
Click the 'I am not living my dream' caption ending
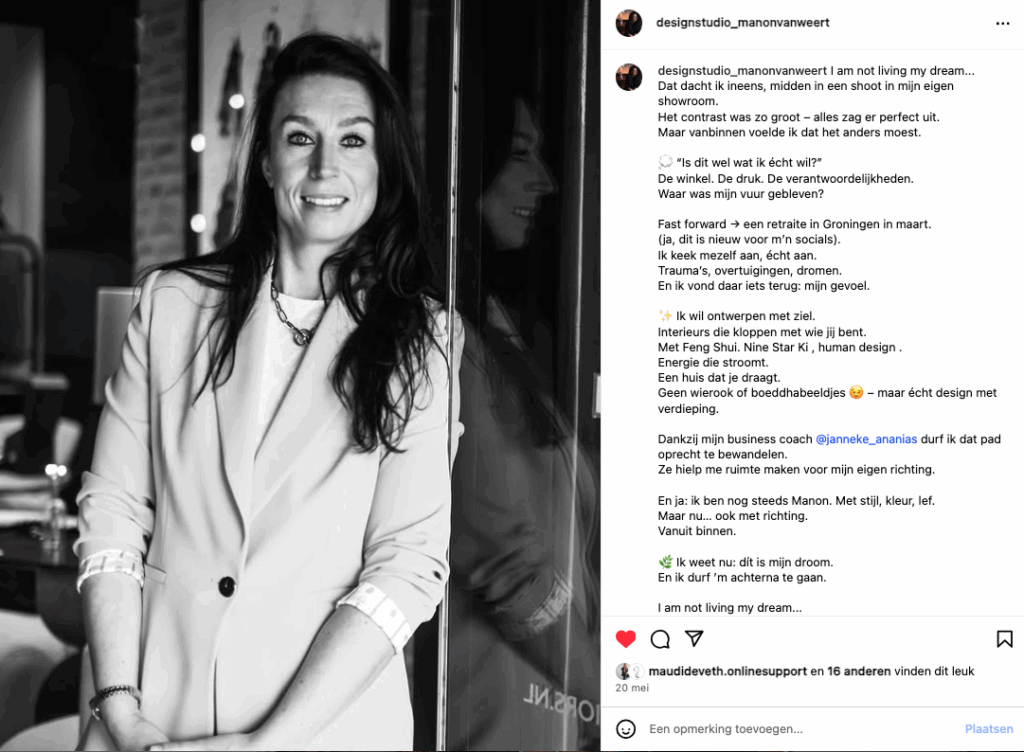tap(729, 608)
